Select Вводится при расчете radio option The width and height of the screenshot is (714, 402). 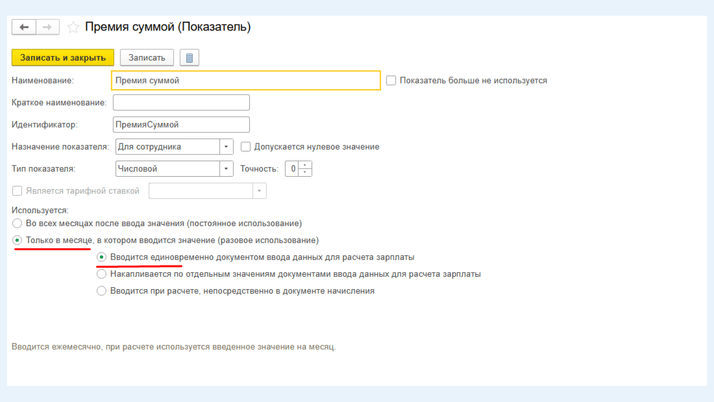coord(102,291)
